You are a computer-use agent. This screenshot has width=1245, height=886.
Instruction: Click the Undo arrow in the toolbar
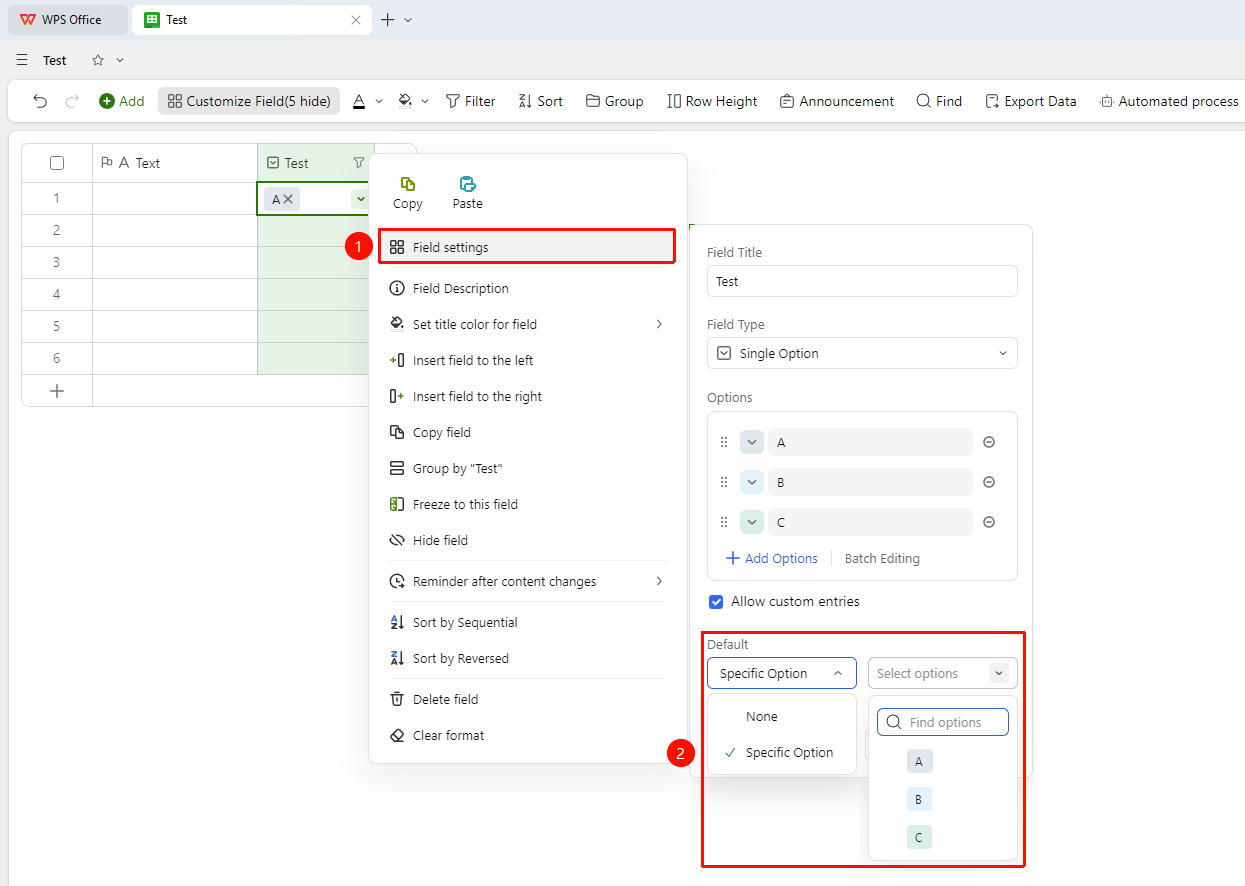[x=40, y=101]
